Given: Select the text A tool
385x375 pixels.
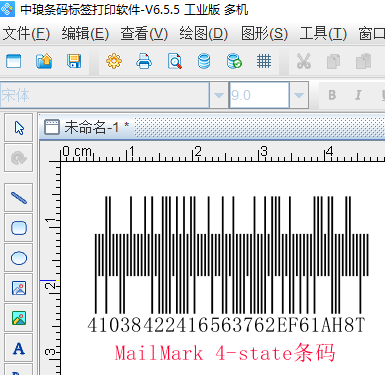Looking at the screenshot, I should point(19,348).
